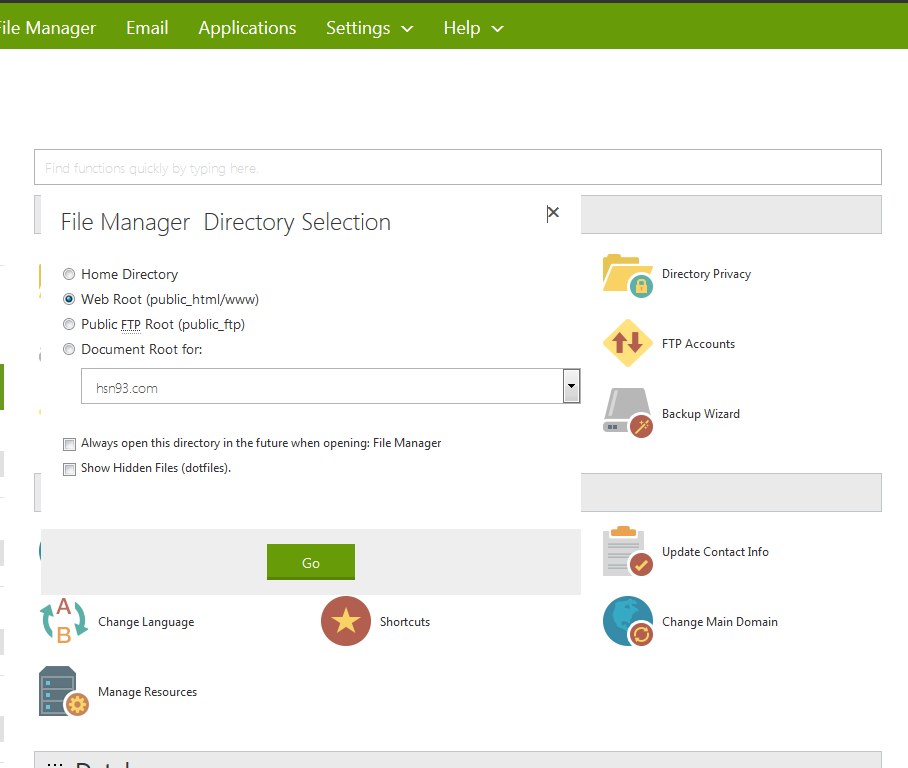
Task: Expand the hsn93.com domain dropdown
Action: click(571, 386)
